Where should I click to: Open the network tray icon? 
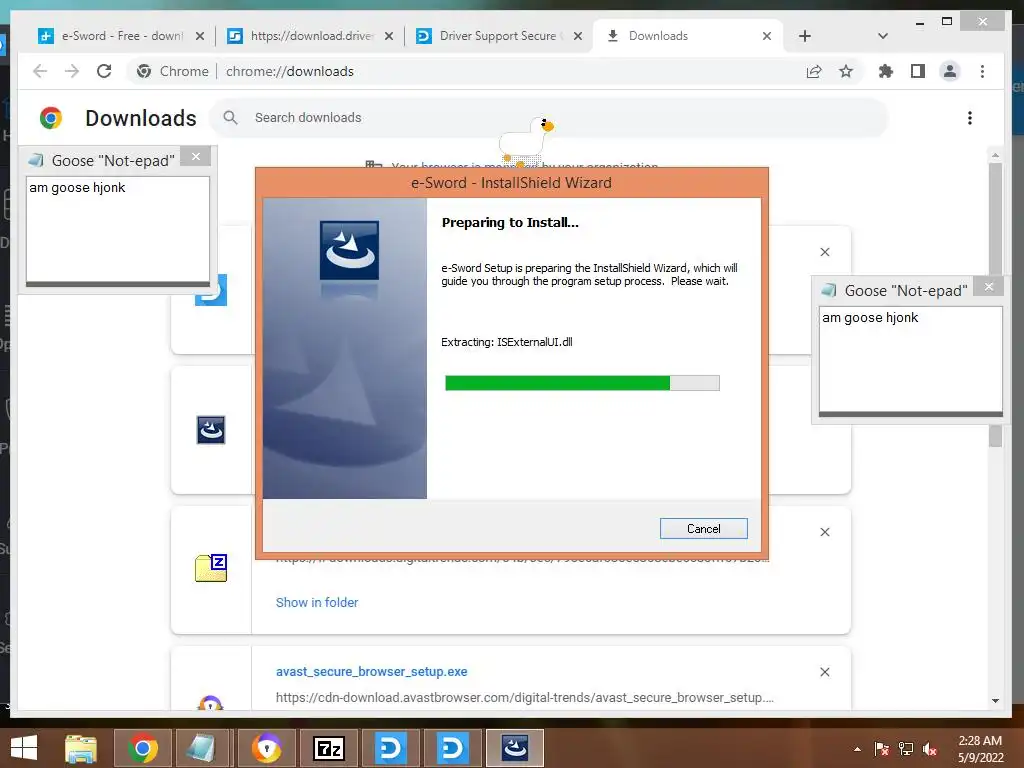(x=906, y=749)
